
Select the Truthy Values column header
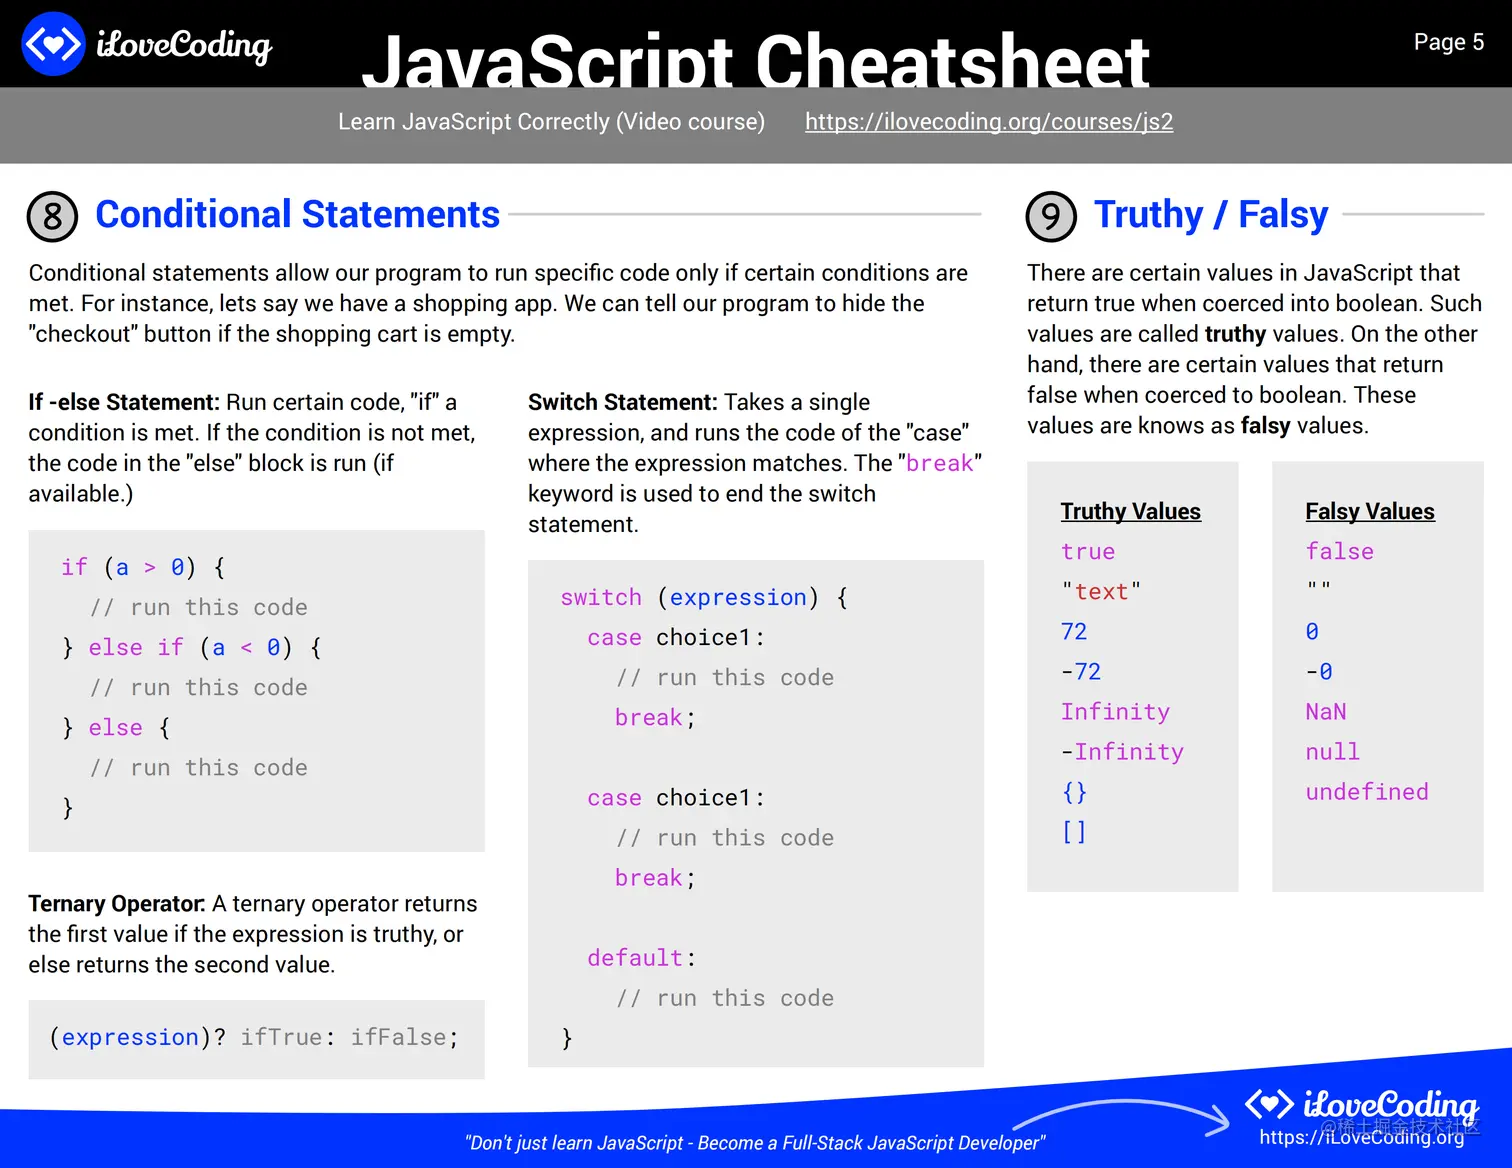coord(1130,511)
